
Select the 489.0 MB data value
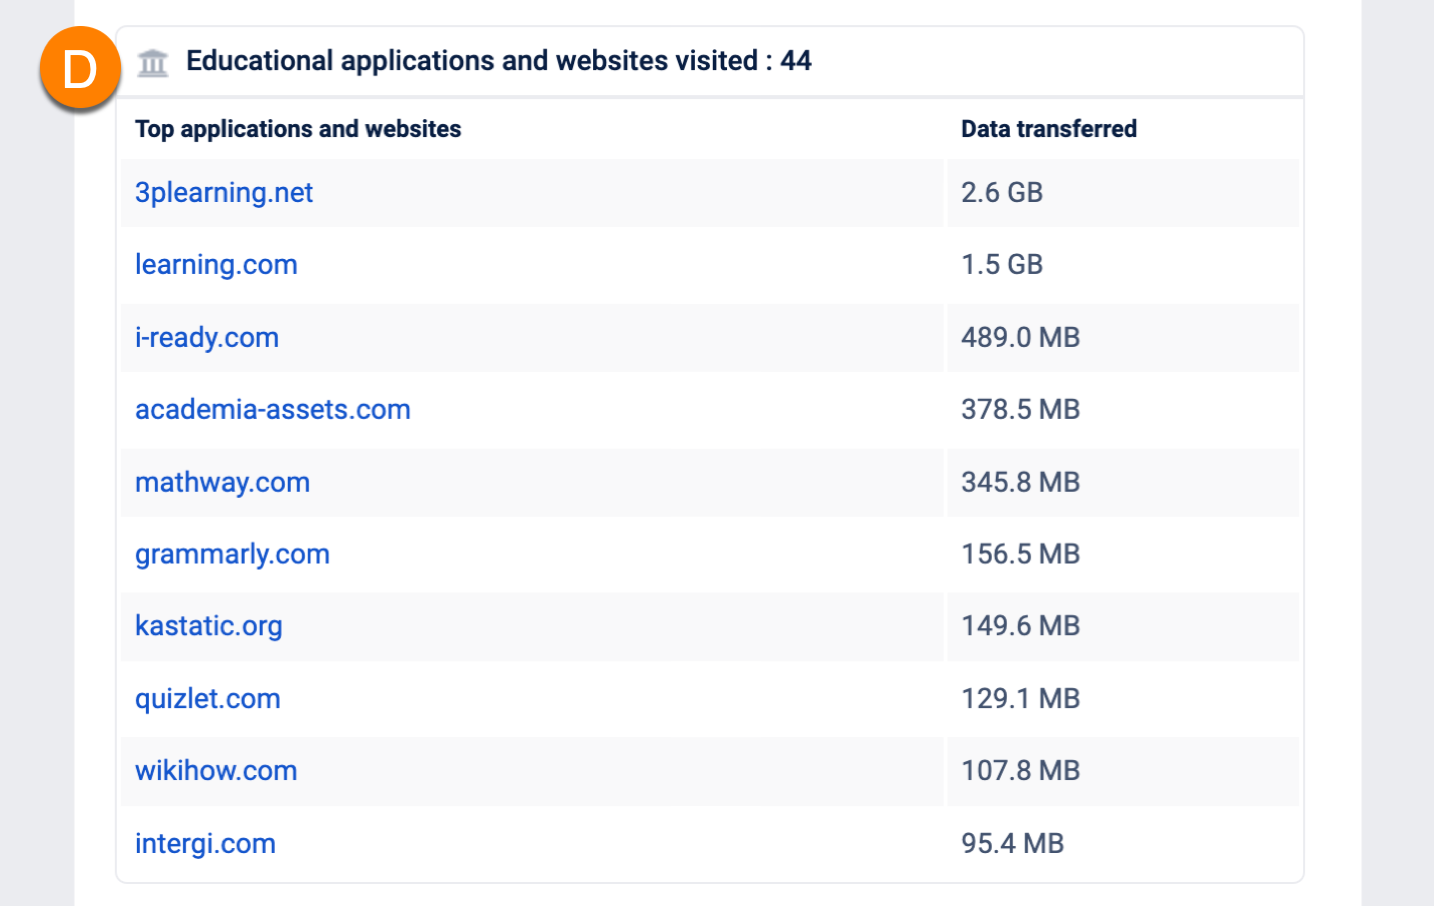pyautogui.click(x=1021, y=338)
